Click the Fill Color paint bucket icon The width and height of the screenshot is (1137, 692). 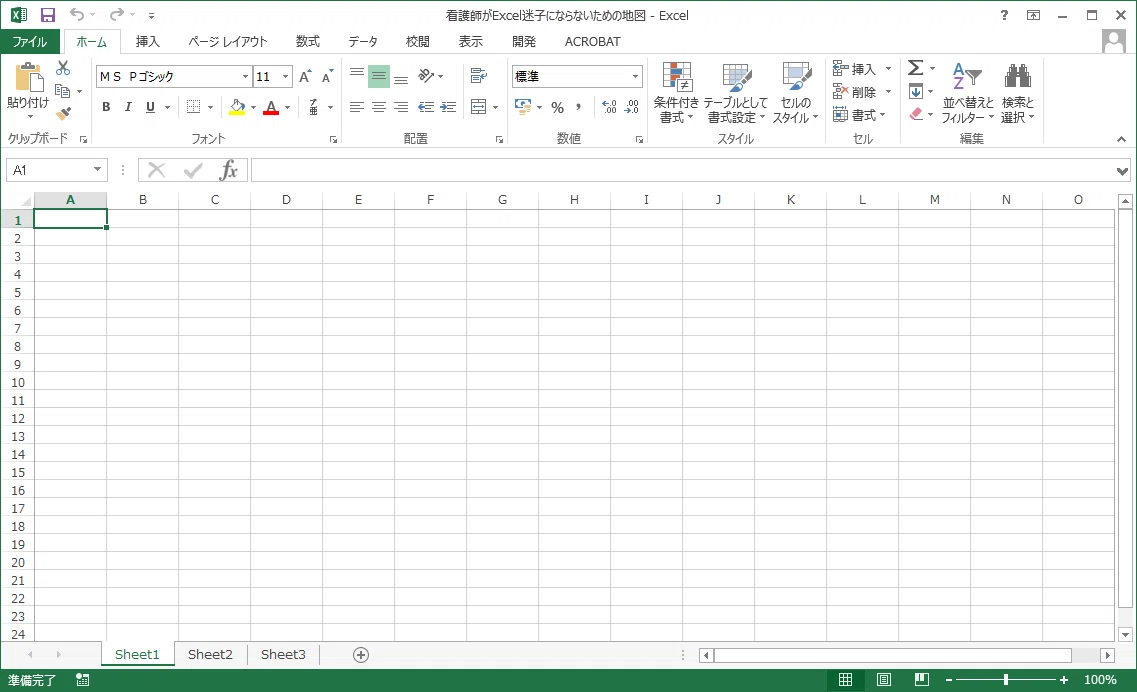tap(237, 107)
